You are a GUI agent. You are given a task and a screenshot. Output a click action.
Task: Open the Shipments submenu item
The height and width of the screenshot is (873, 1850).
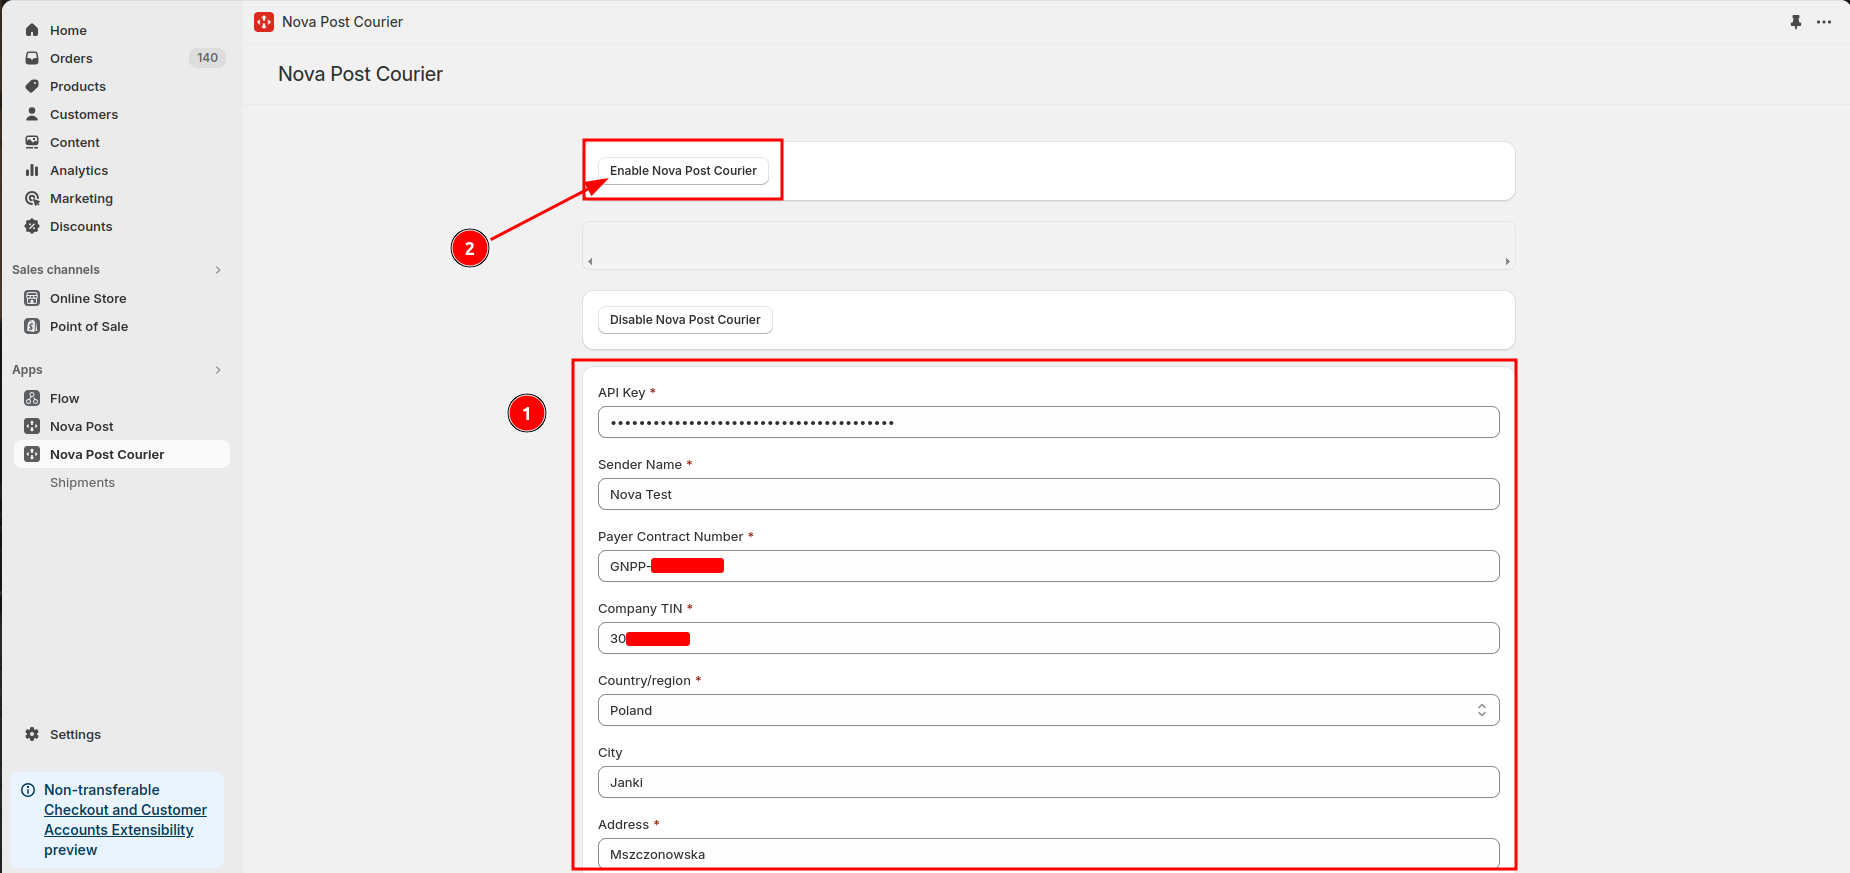[82, 482]
